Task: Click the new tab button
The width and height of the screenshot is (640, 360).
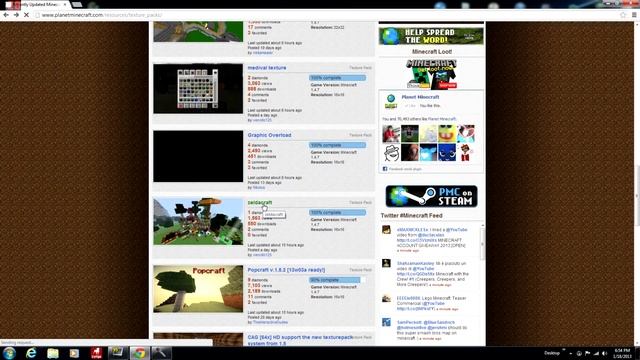Action: pos(78,5)
